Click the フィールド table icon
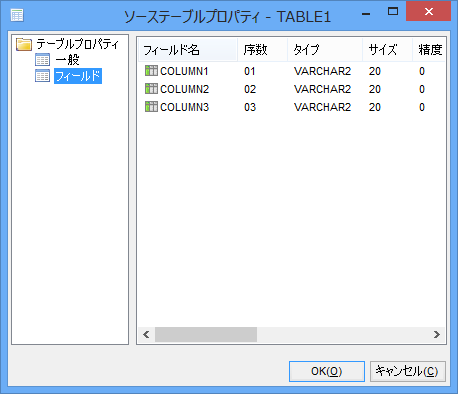This screenshot has width=458, height=394. 42,76
